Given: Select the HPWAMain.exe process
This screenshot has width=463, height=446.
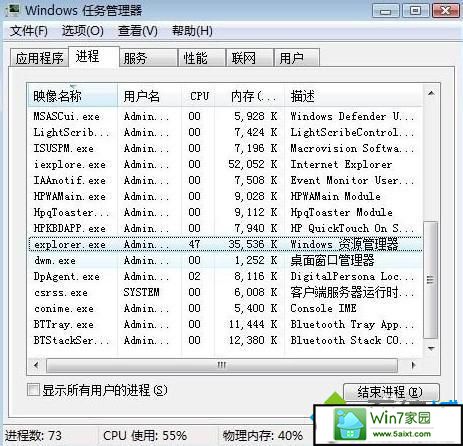Looking at the screenshot, I should [x=225, y=196].
